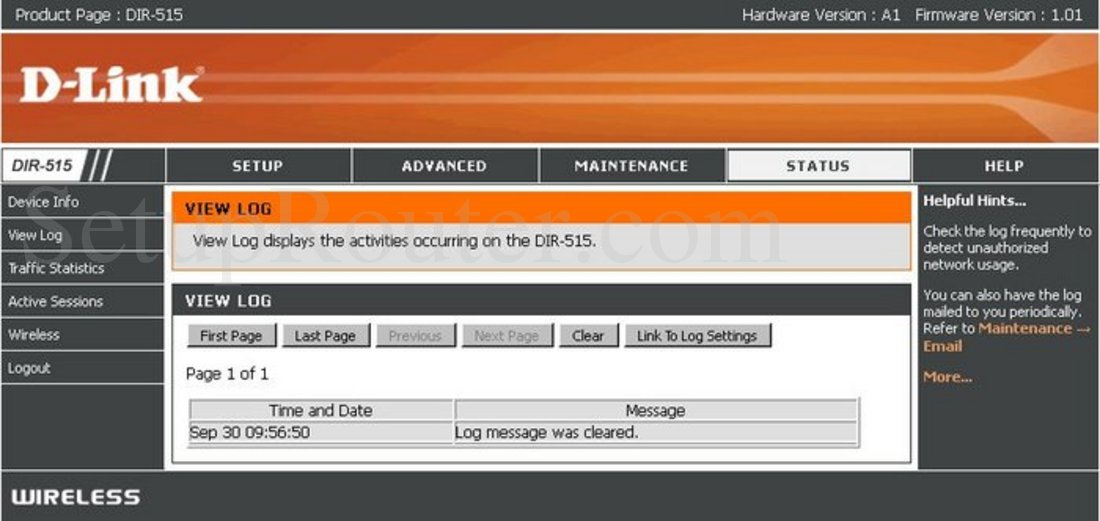Select the Time and Date column header

pos(321,411)
